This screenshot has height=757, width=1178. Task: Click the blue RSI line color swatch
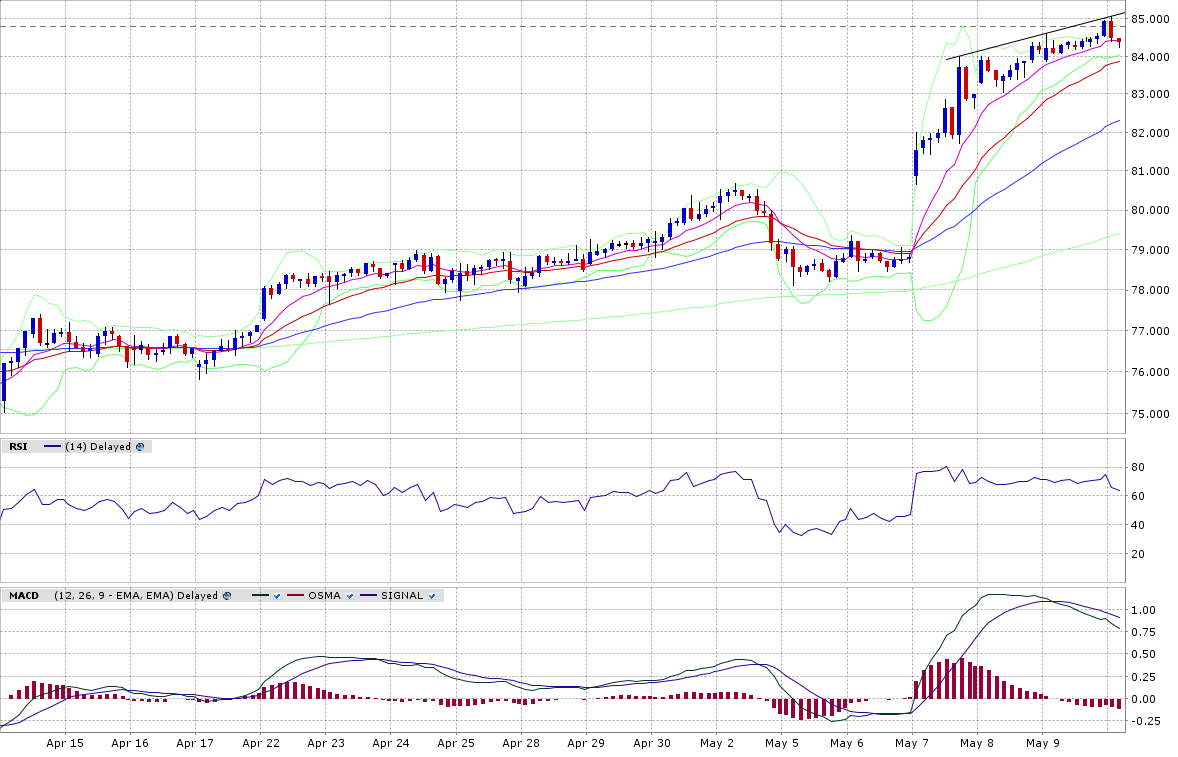(52, 447)
